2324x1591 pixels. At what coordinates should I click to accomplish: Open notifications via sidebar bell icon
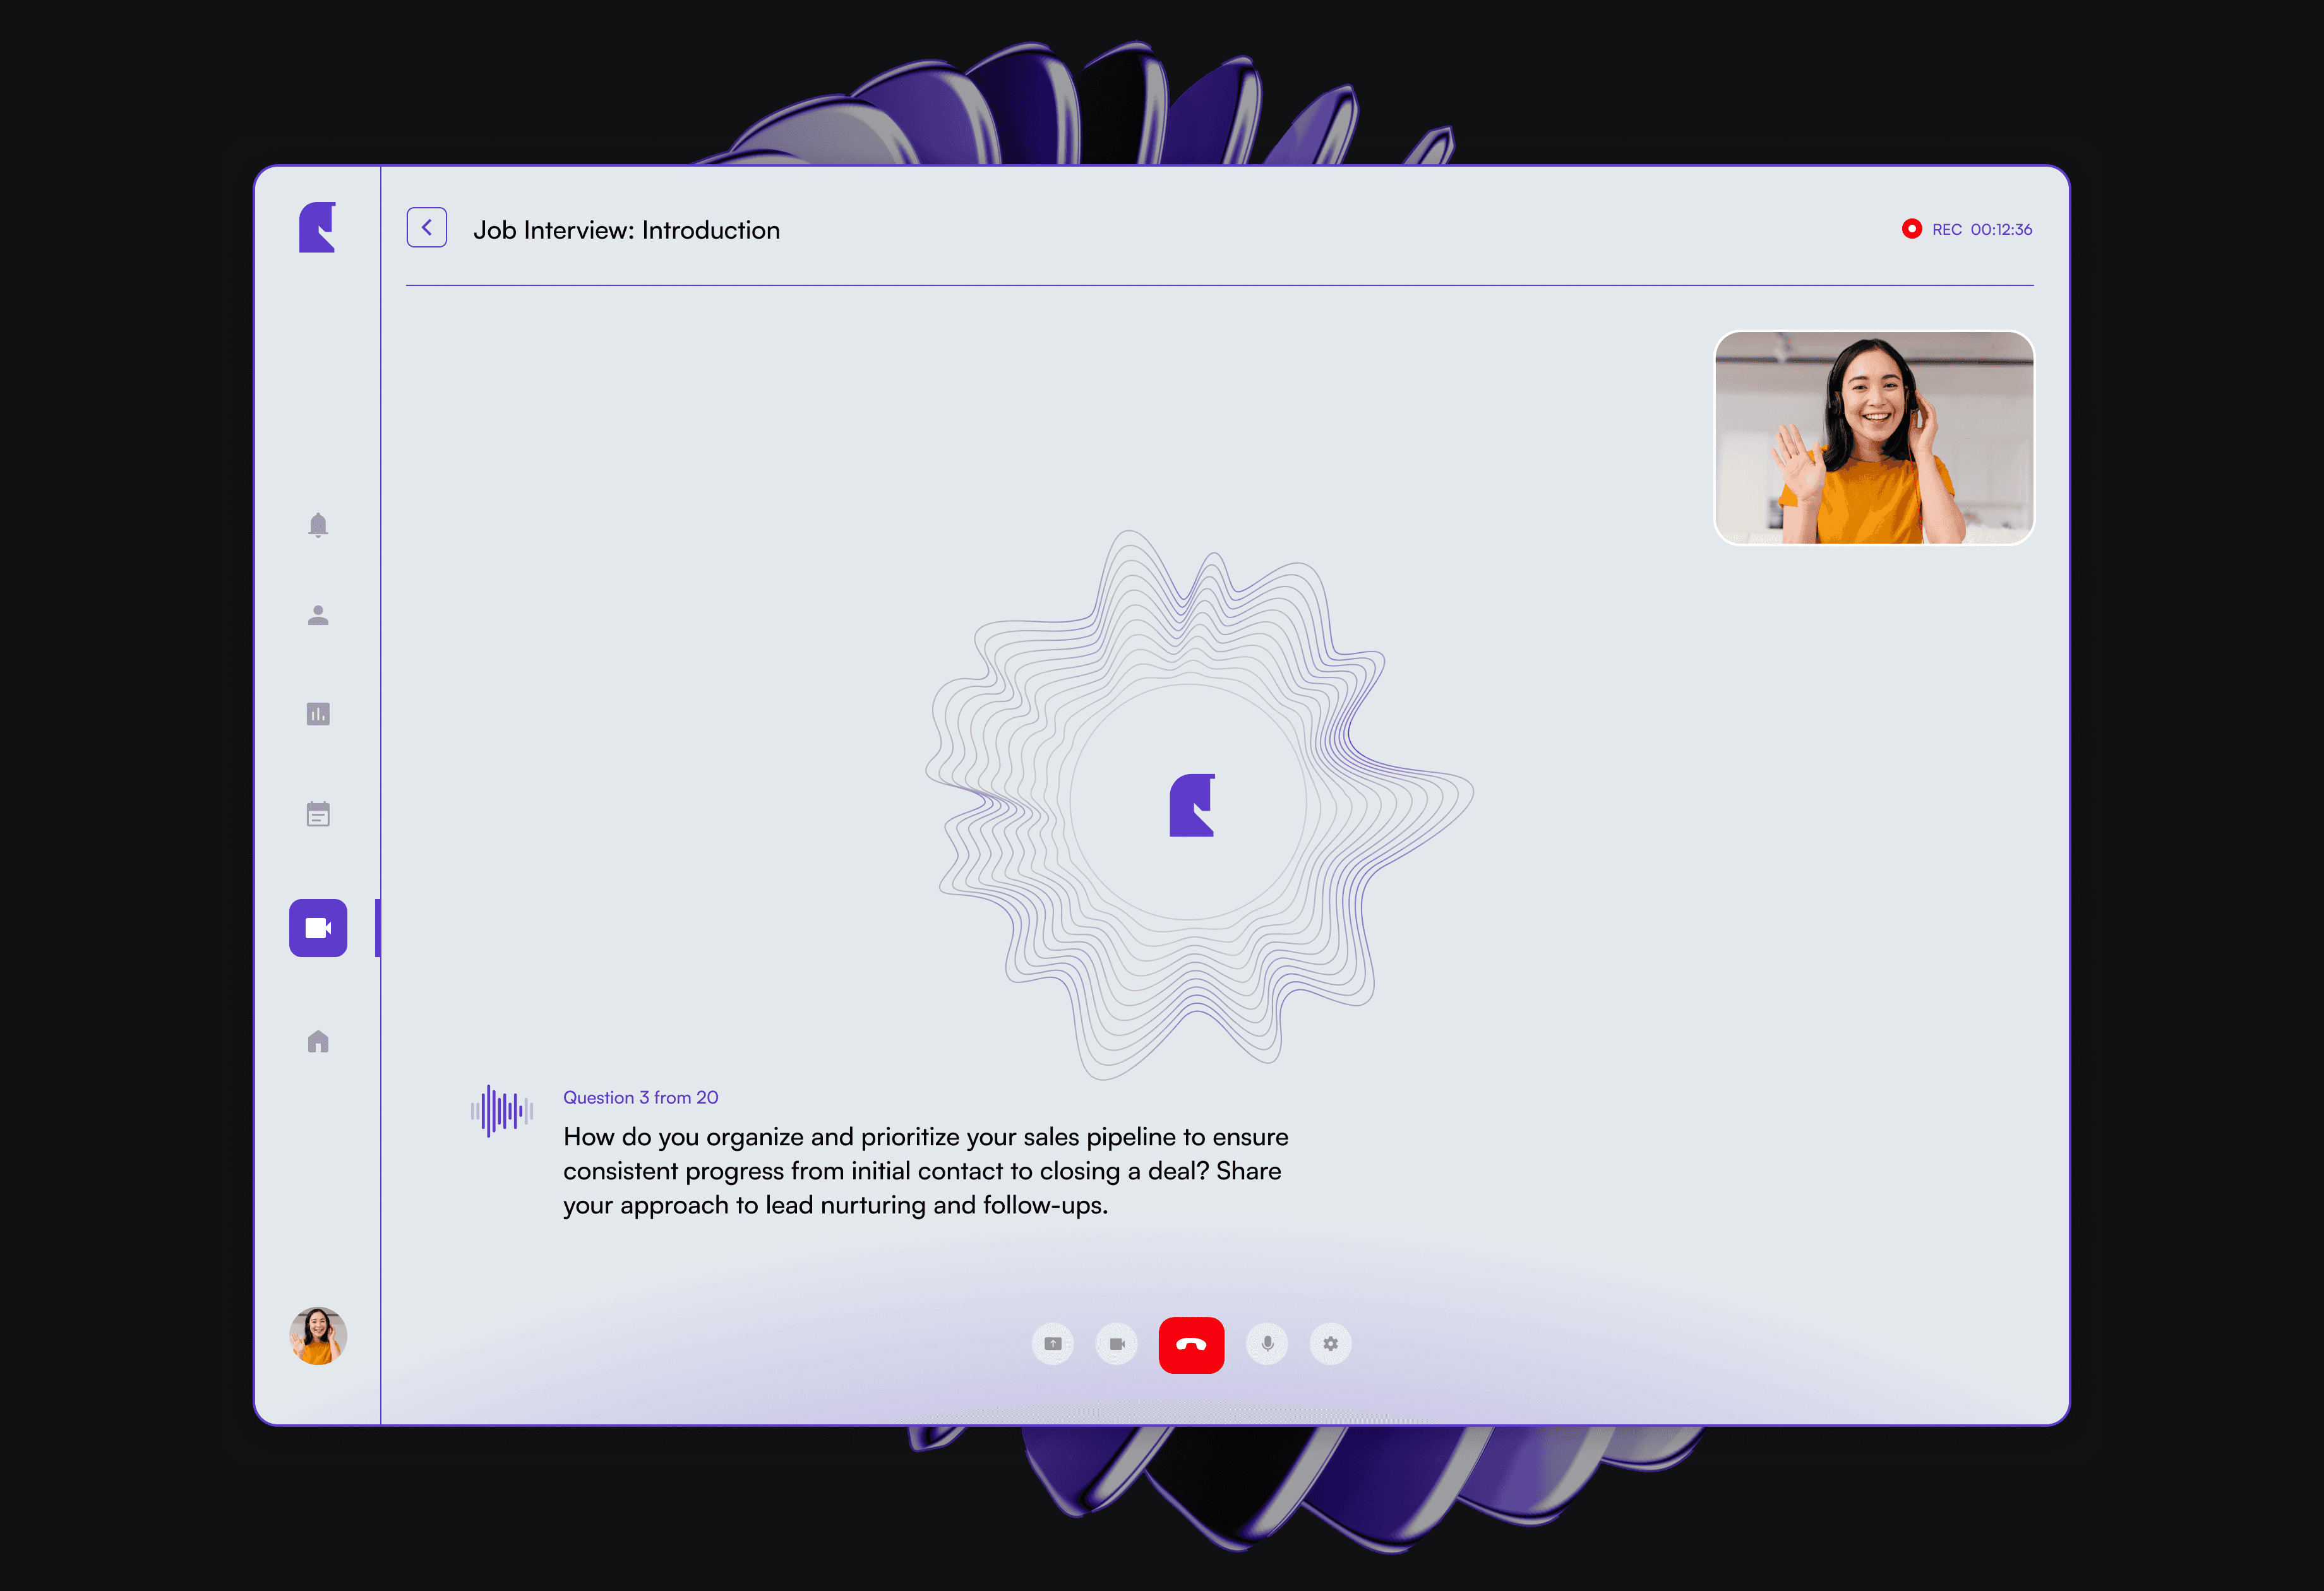point(318,525)
